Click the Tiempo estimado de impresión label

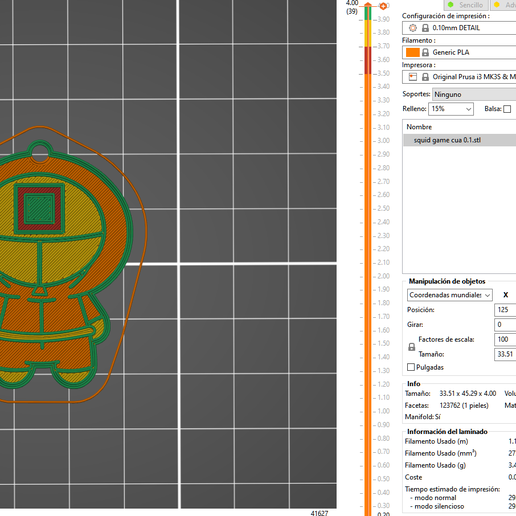pos(452,489)
